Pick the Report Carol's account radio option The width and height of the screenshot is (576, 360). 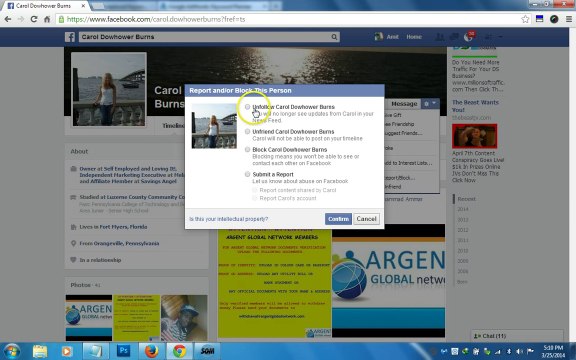(255, 198)
